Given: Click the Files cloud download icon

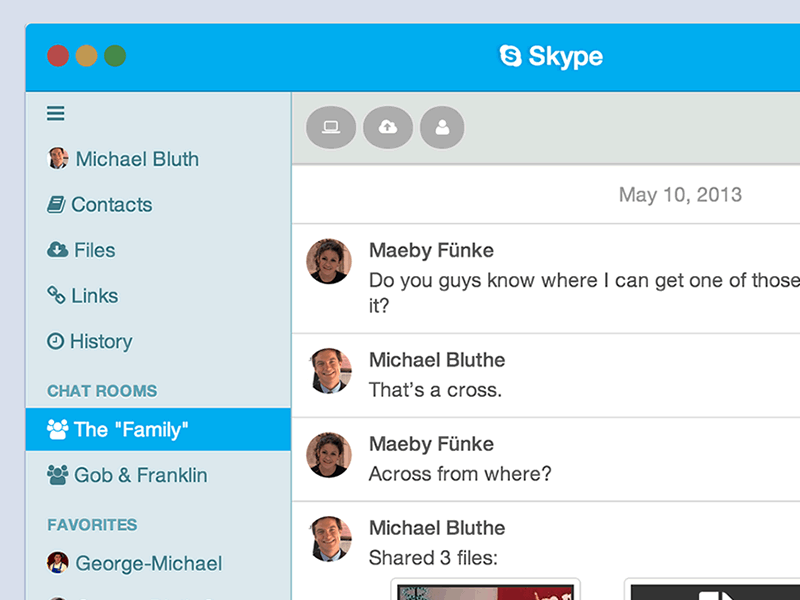Looking at the screenshot, I should 58,250.
